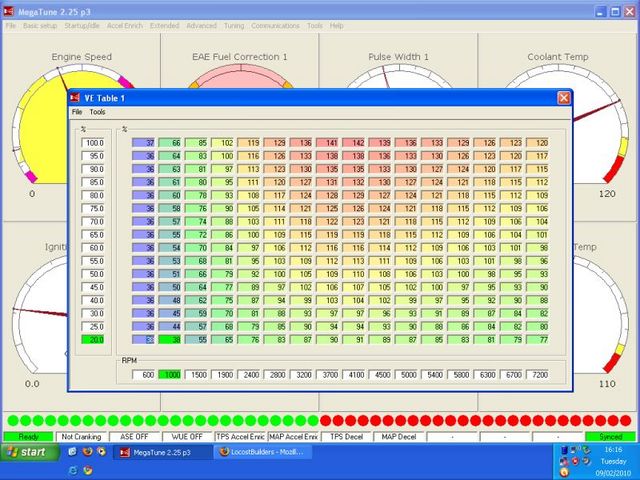Open the Tools menu in VE Table 1
Image resolution: width=640 pixels, height=480 pixels.
point(97,112)
